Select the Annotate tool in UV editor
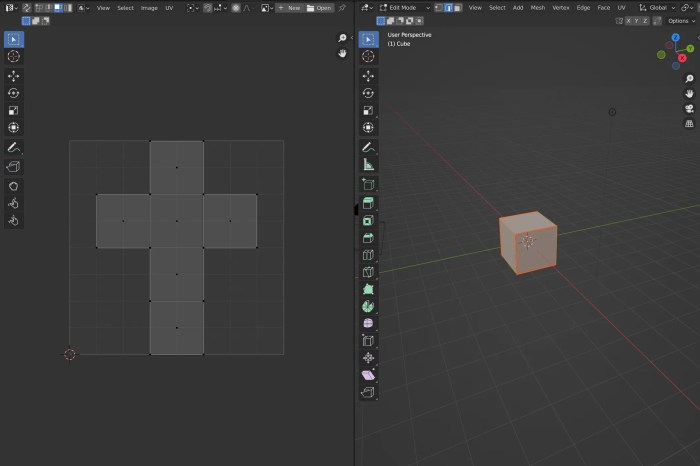This screenshot has height=466, width=700. [13, 147]
